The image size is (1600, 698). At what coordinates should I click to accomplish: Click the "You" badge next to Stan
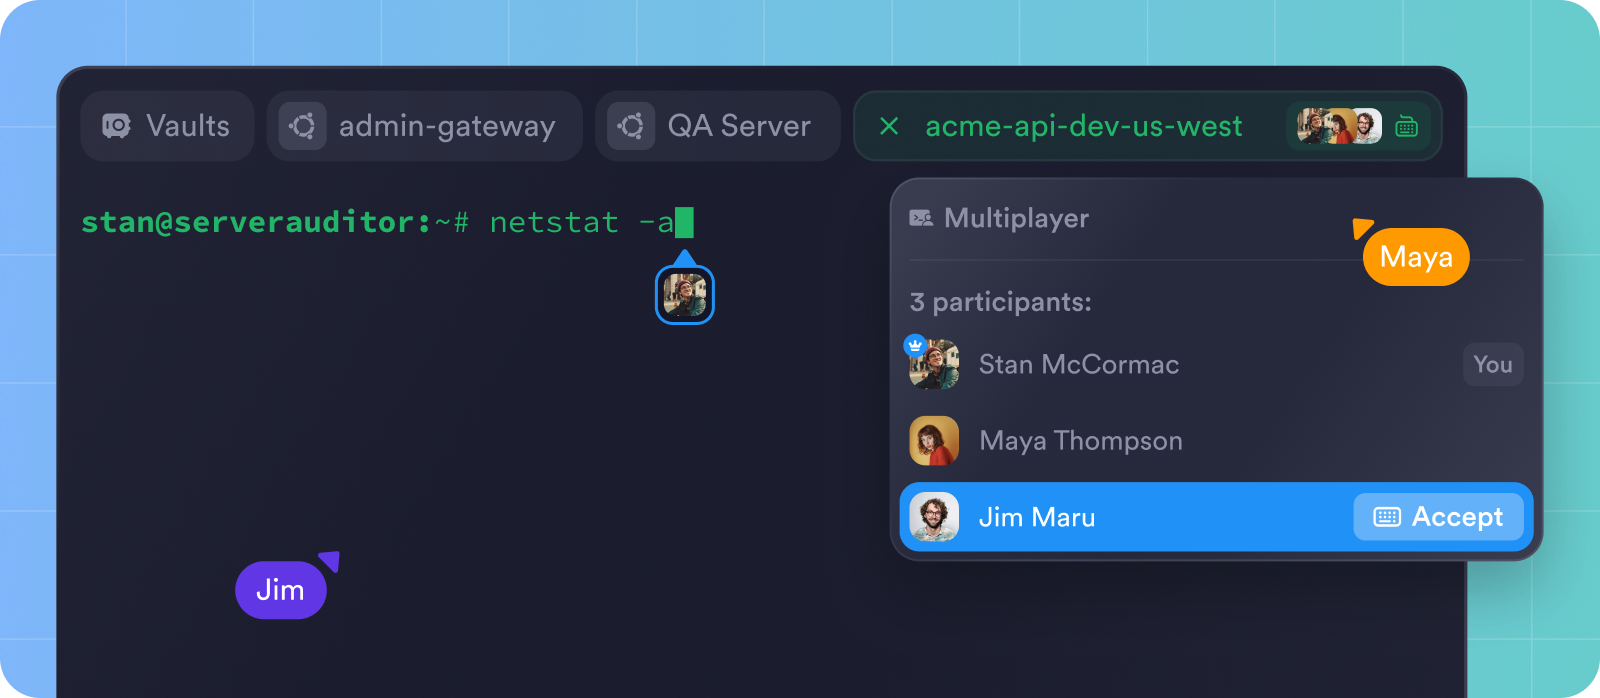point(1492,364)
